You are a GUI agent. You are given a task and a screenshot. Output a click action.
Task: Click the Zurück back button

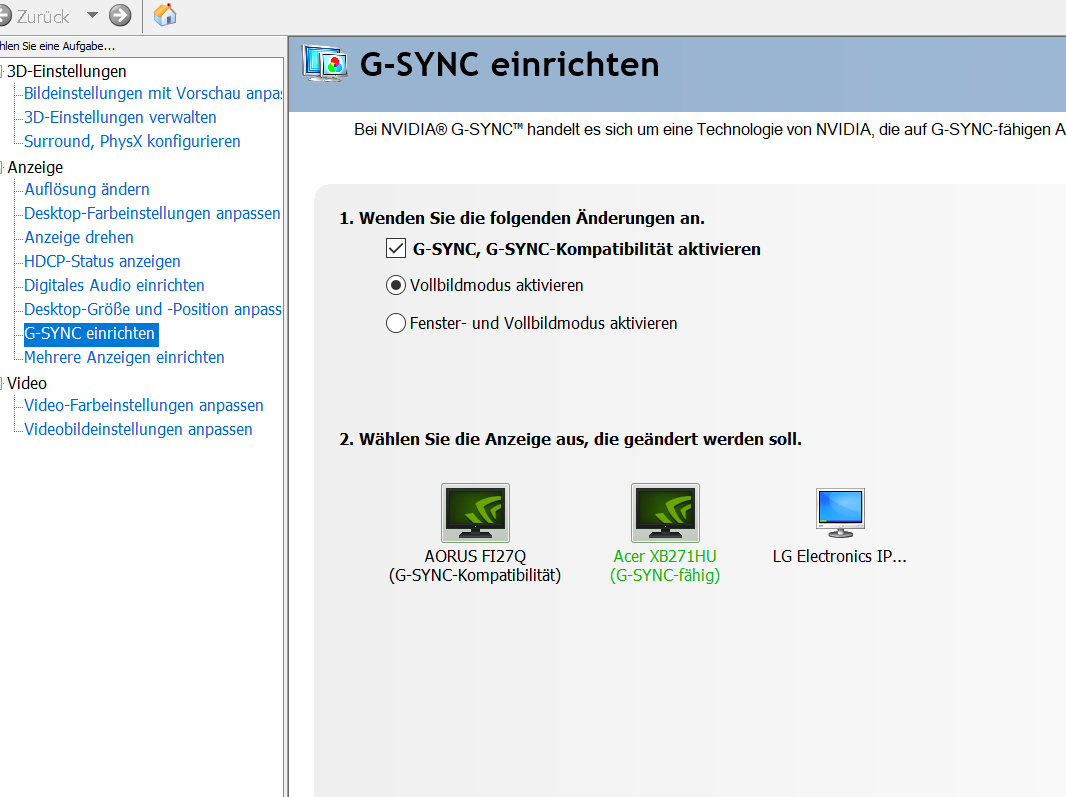(x=36, y=16)
